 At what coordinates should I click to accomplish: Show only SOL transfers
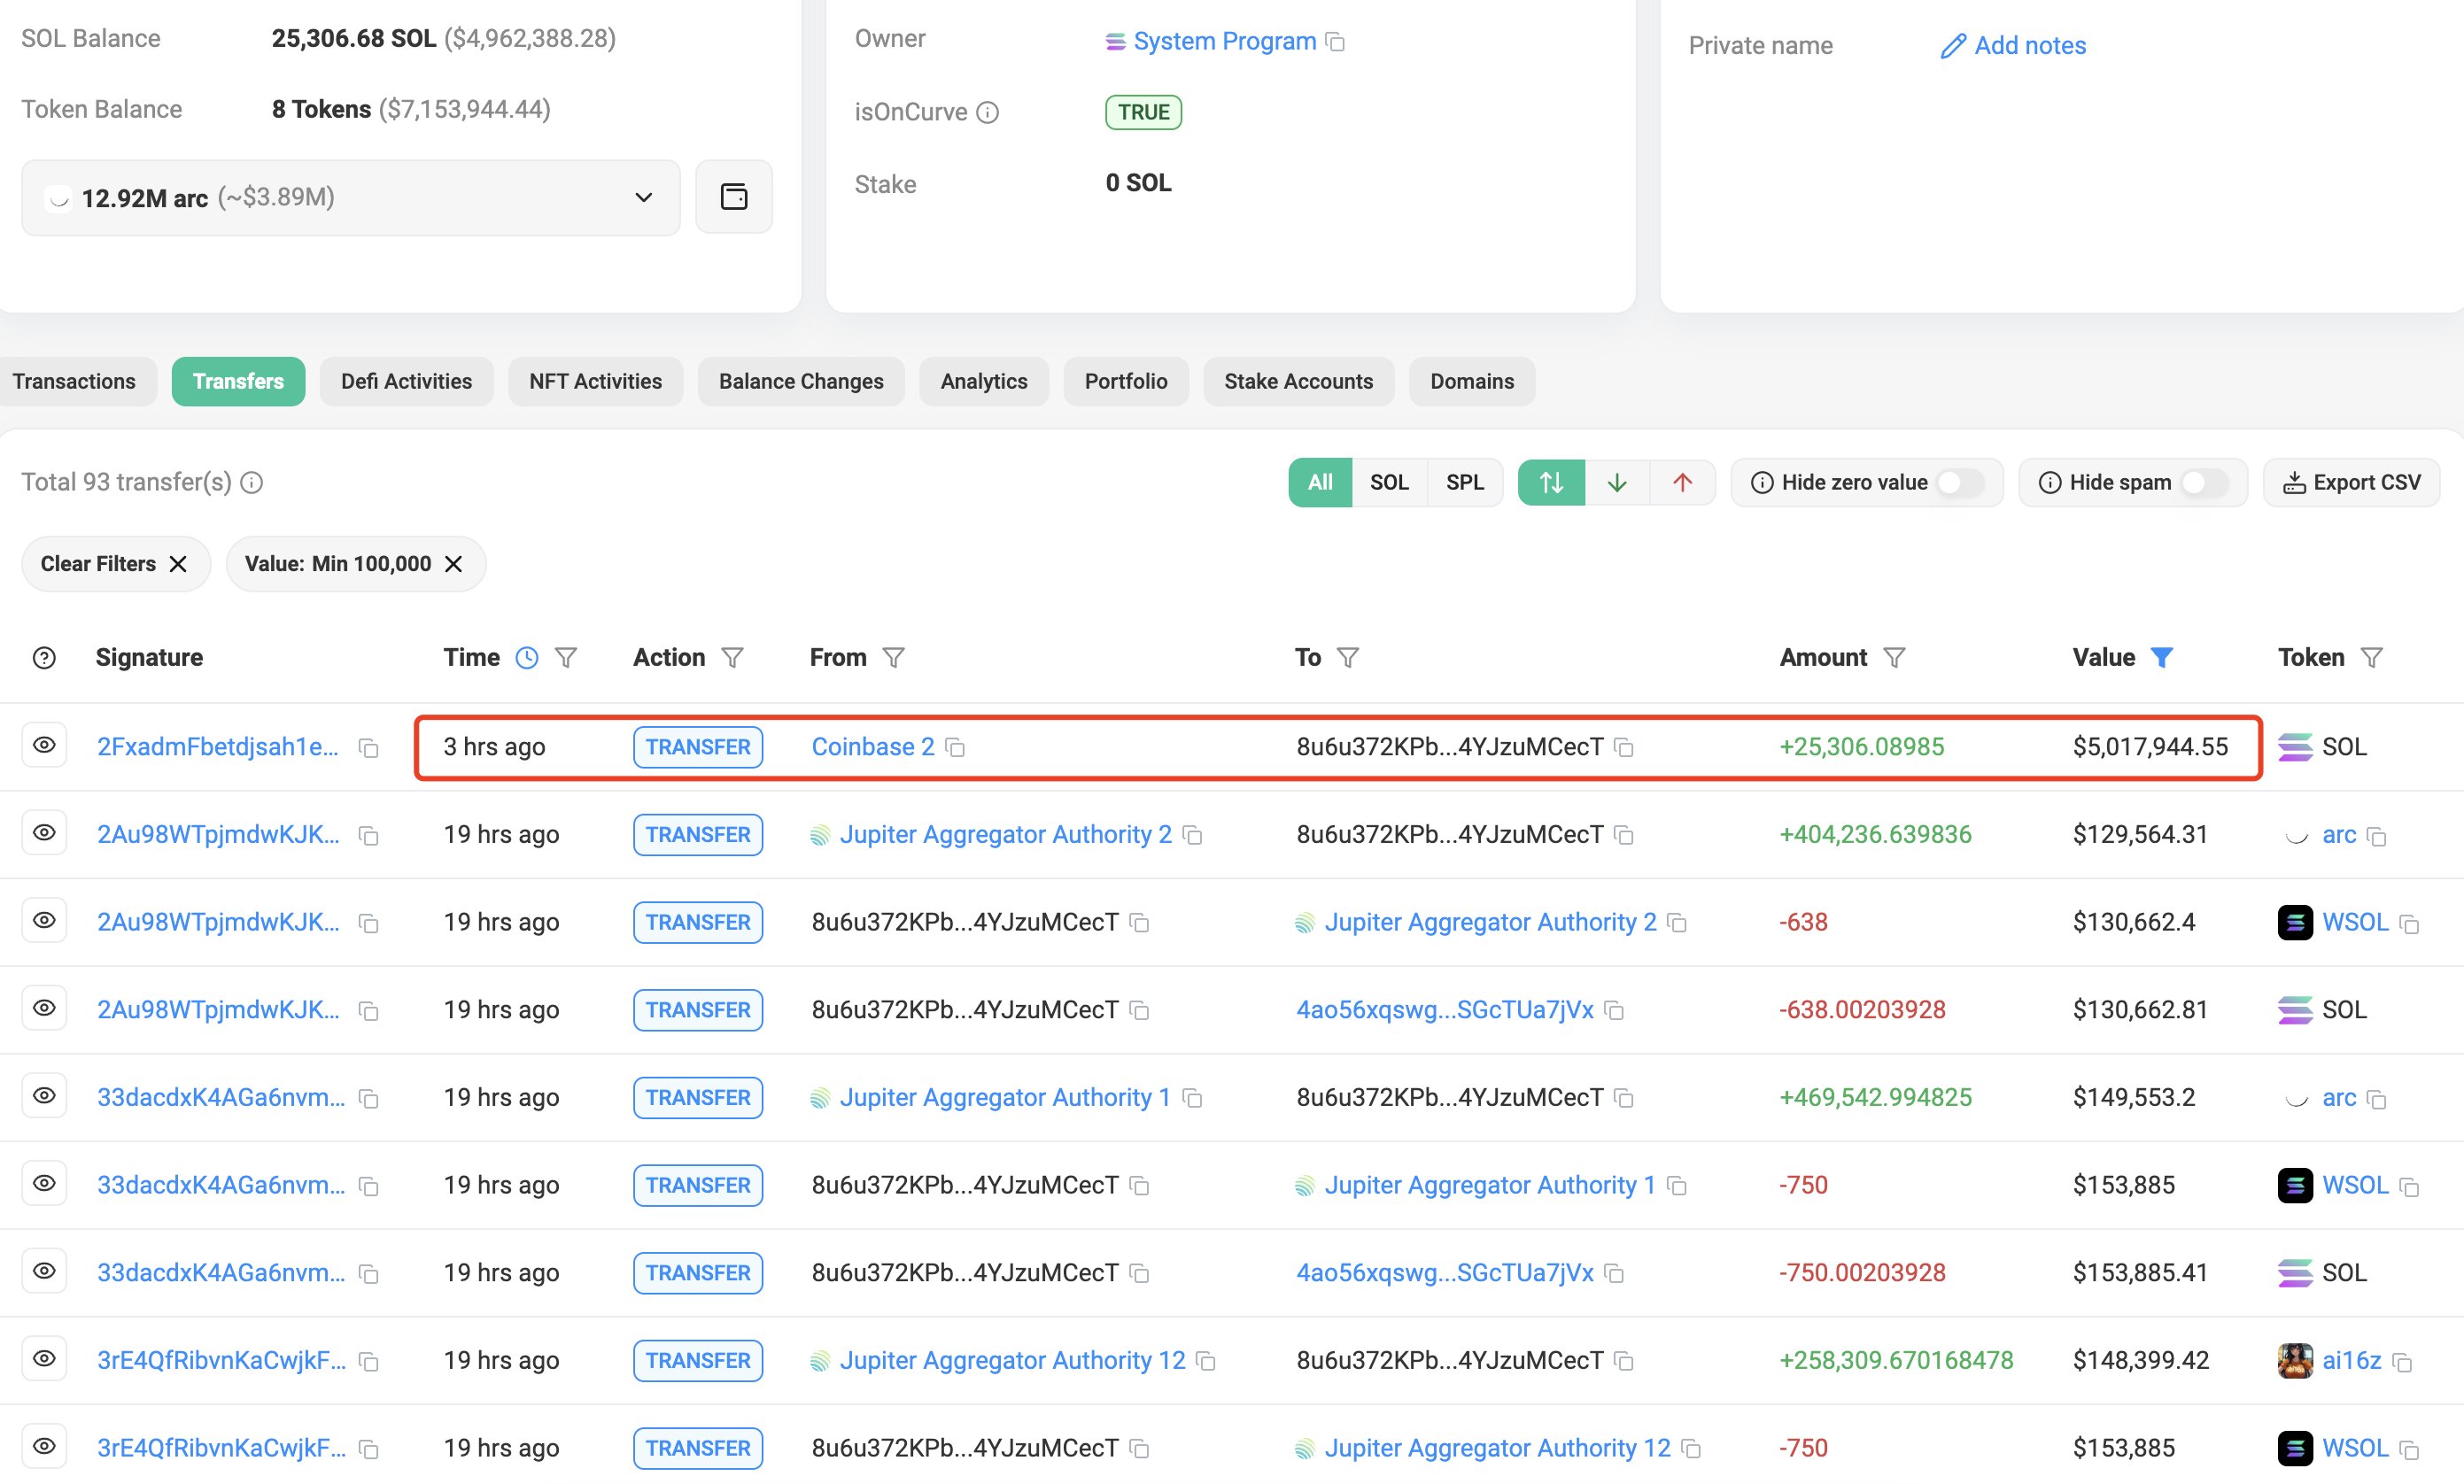click(x=1389, y=483)
